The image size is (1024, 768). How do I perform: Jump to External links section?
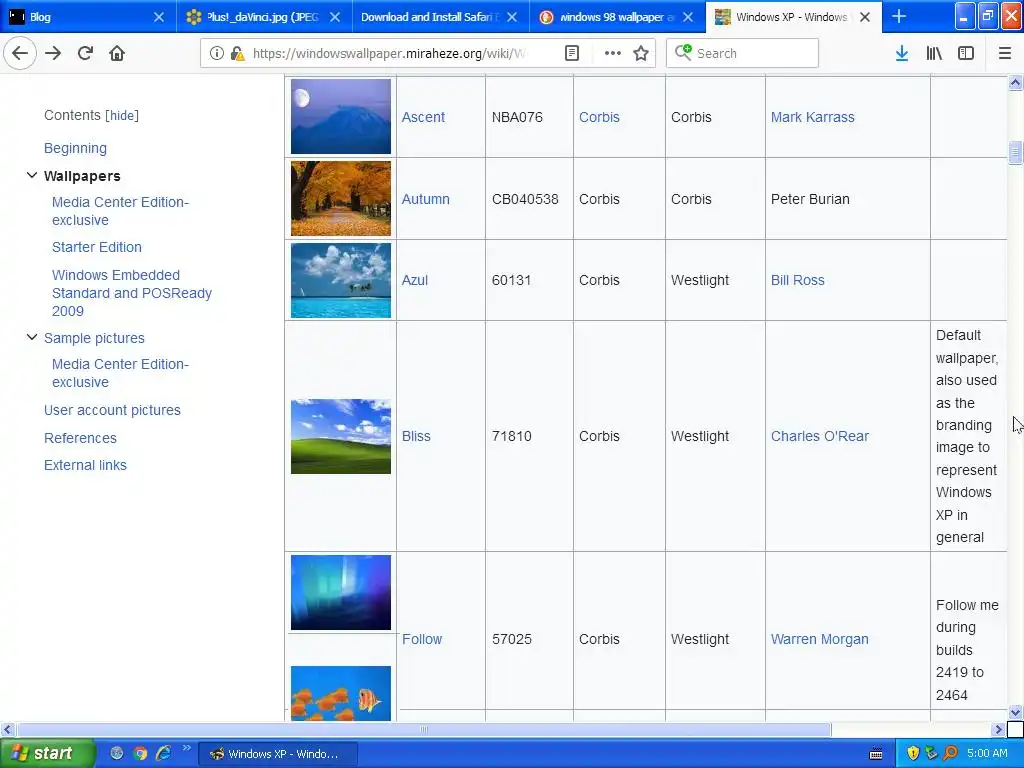point(86,465)
